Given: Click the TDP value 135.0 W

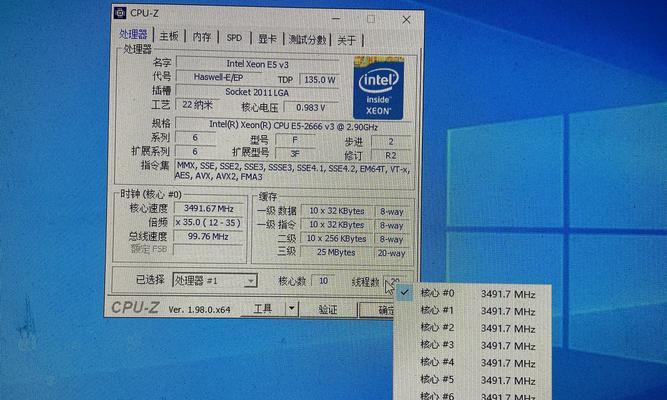Looking at the screenshot, I should click(320, 80).
